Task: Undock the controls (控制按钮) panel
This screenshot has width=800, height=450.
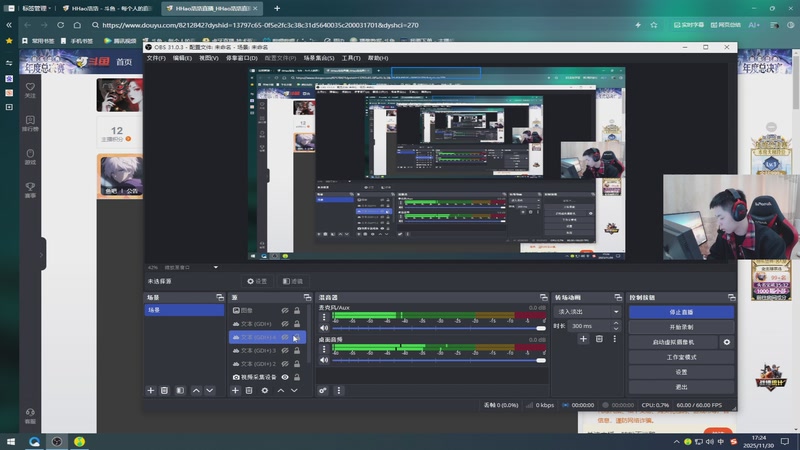Action: (731, 297)
